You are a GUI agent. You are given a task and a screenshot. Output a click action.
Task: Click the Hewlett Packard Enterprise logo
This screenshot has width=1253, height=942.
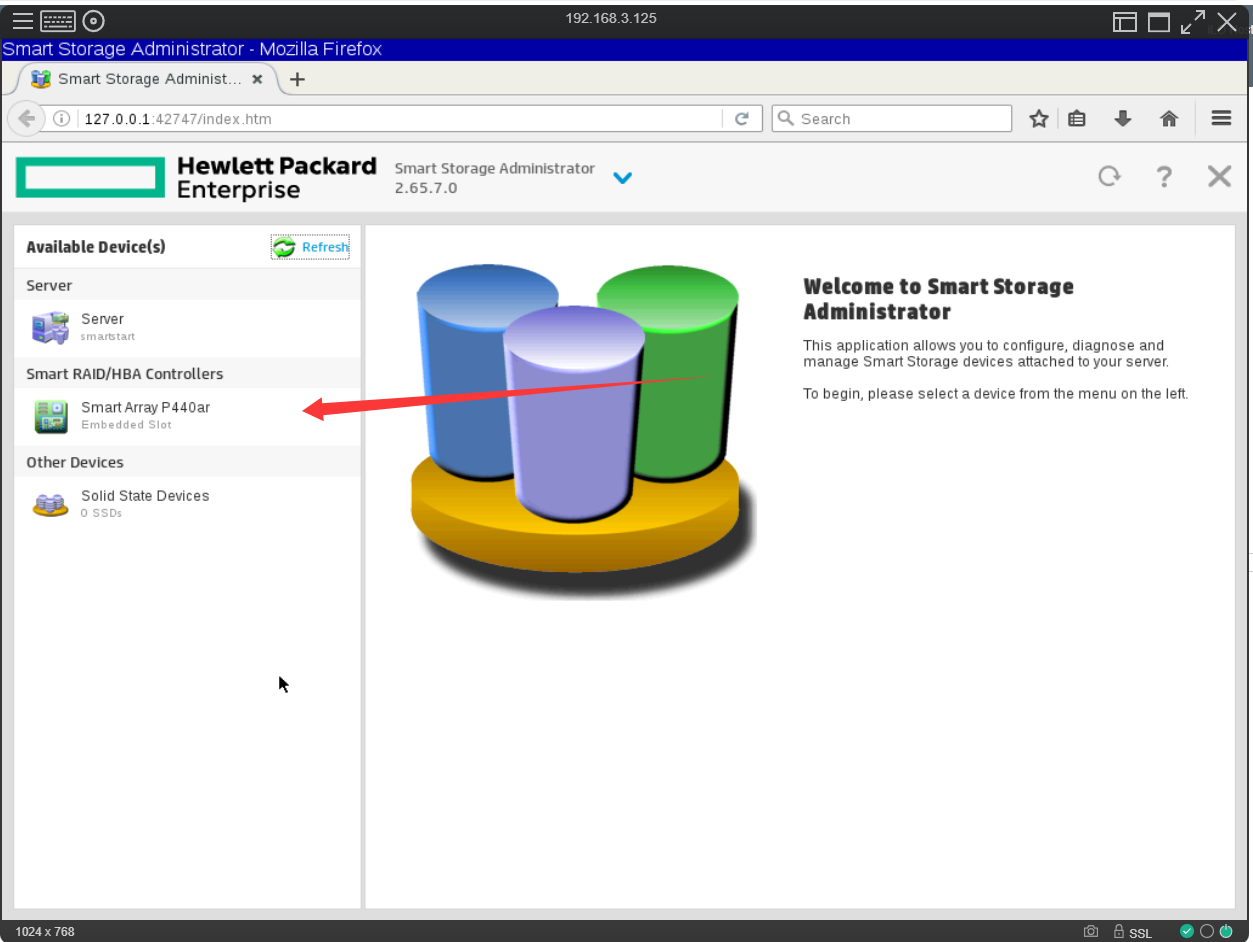(x=197, y=177)
